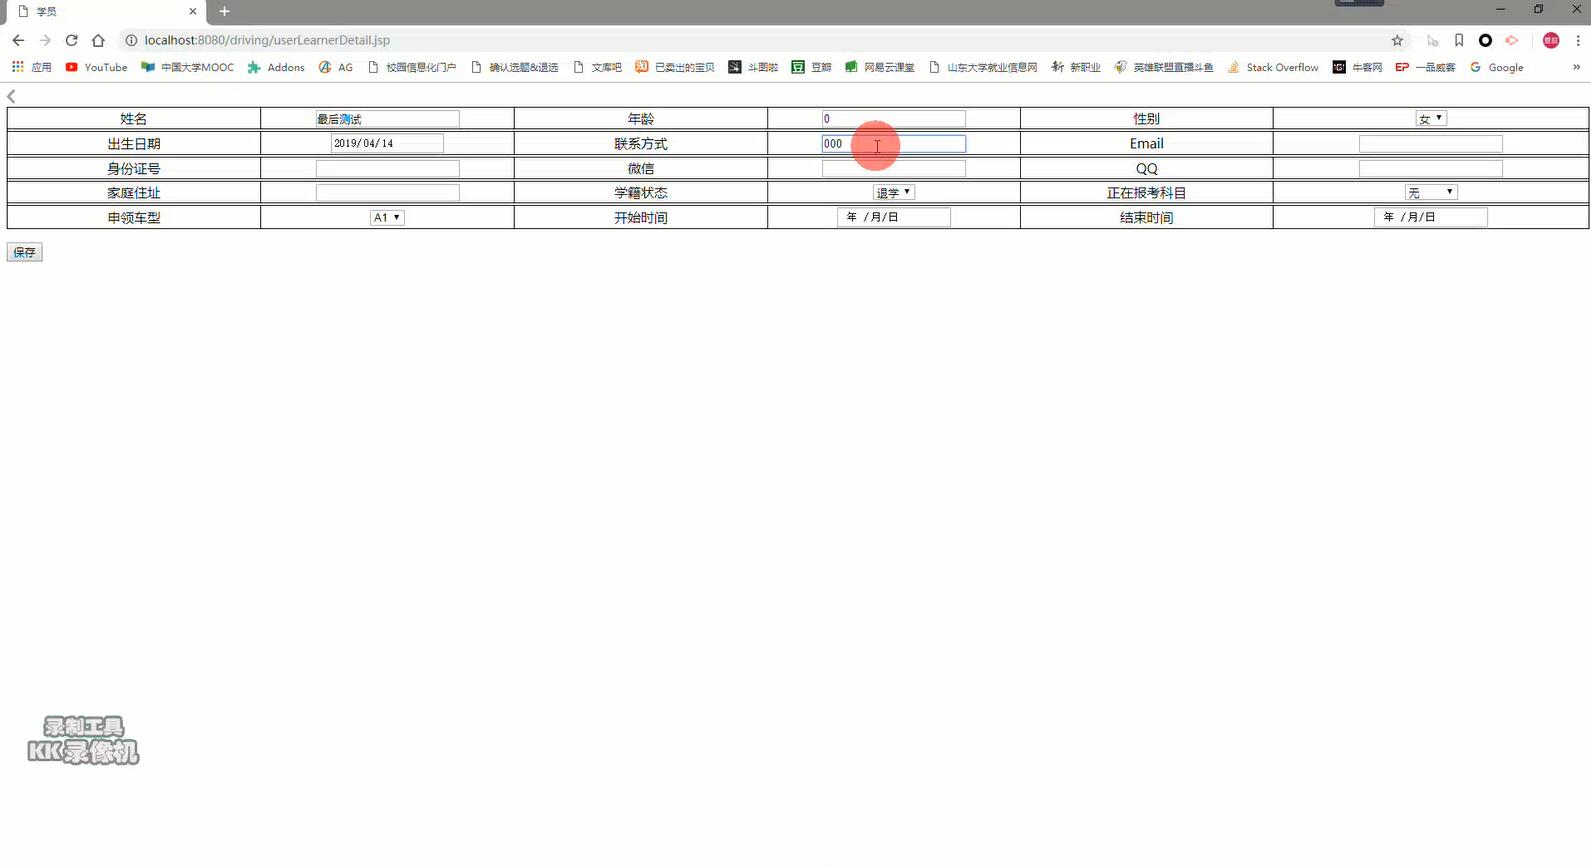Open the 性别 dropdown

click(1431, 119)
